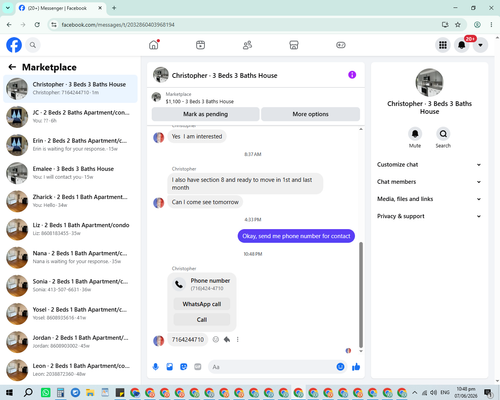
Task: Open more options dots beside 7164244710 message
Action: (x=238, y=340)
